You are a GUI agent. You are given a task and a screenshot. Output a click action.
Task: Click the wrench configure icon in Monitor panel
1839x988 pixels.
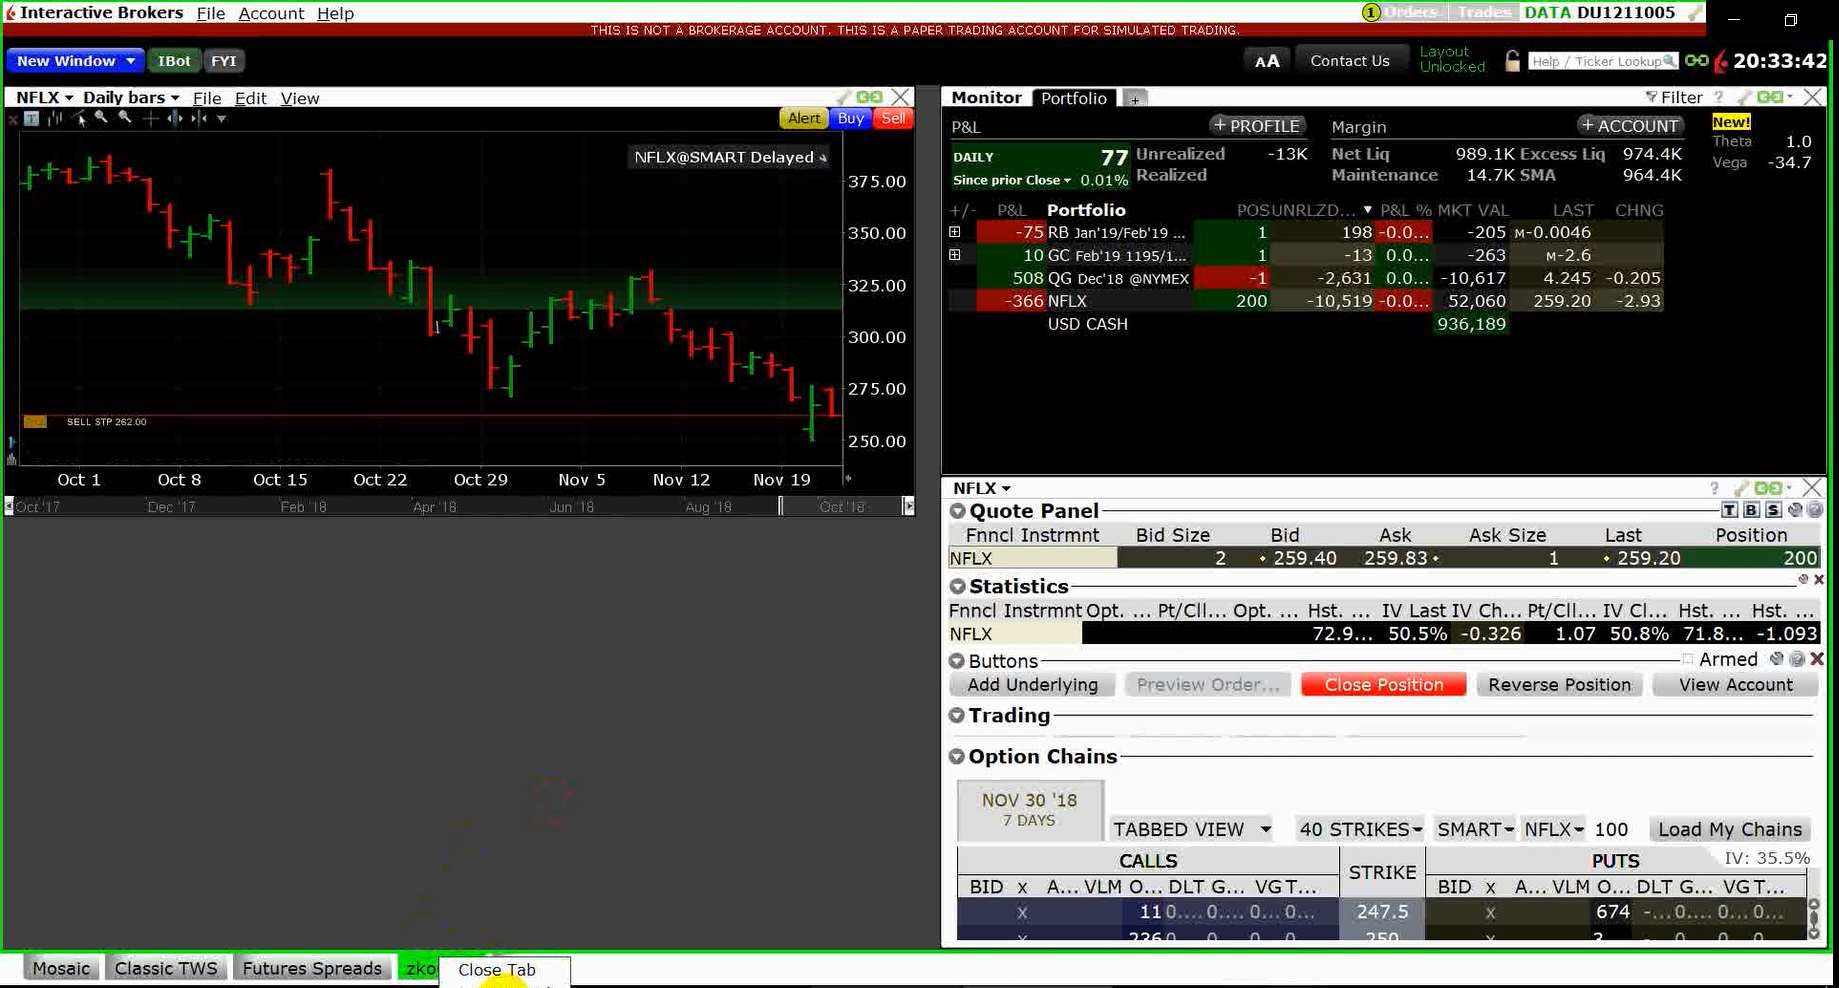tap(1743, 97)
